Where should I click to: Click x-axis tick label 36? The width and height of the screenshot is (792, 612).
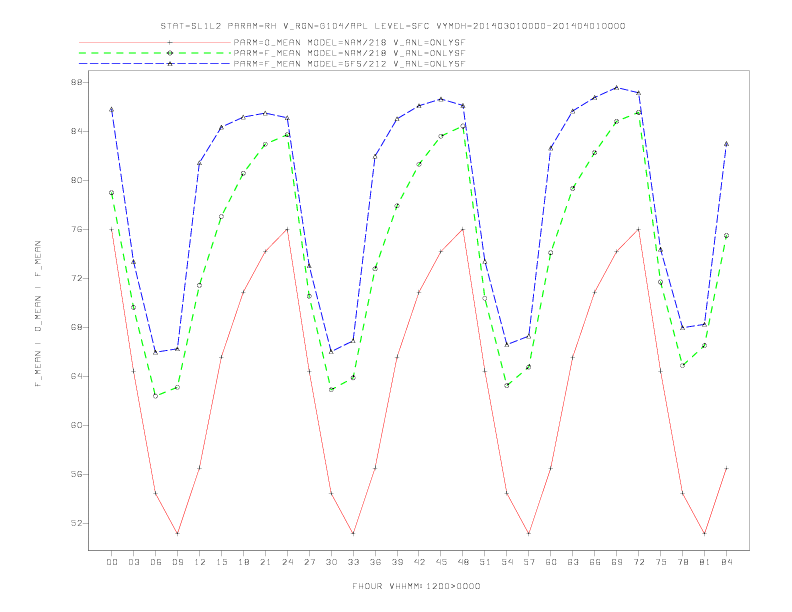point(375,562)
